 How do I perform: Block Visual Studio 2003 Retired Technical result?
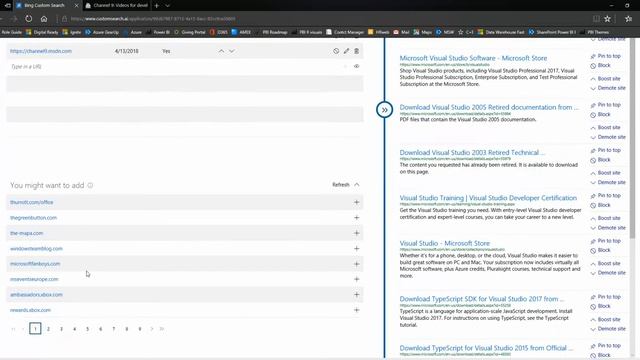(x=600, y=160)
